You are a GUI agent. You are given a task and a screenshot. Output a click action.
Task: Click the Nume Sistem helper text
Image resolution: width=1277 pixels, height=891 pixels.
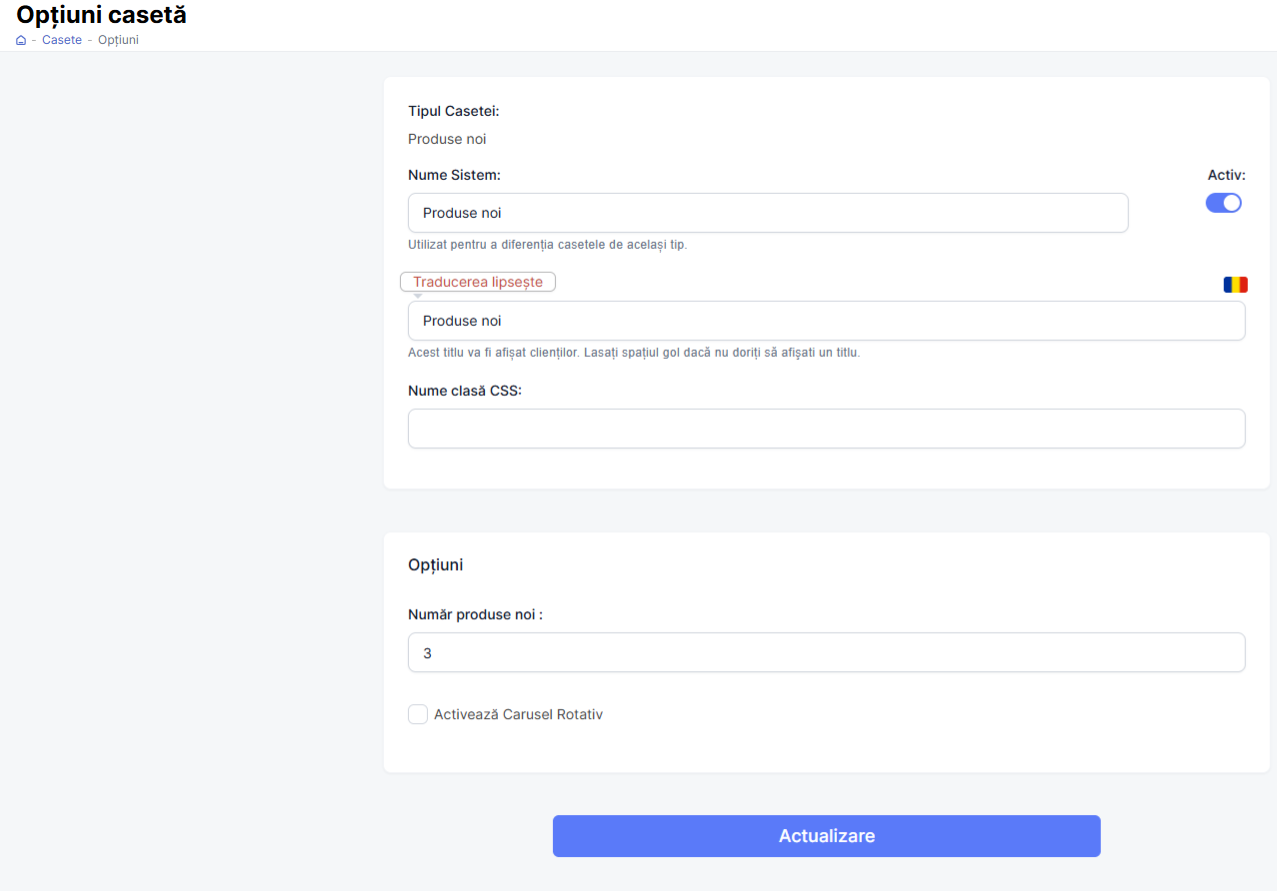coord(547,245)
